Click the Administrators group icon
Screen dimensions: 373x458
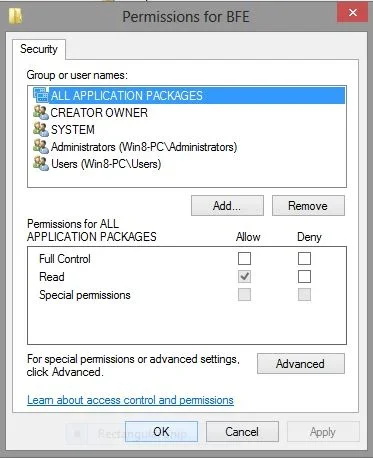tap(41, 146)
